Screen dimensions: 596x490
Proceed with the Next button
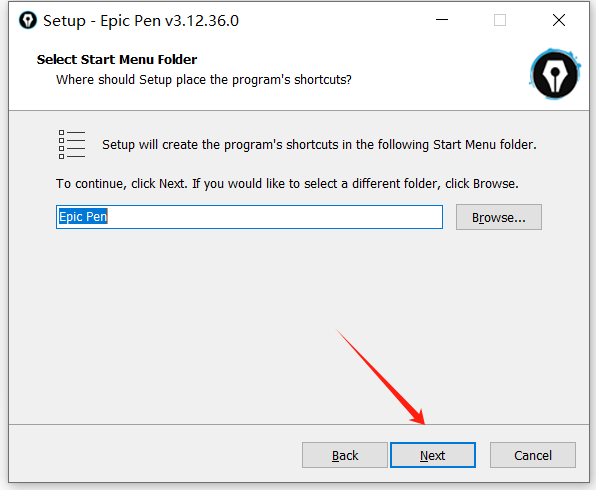[433, 455]
